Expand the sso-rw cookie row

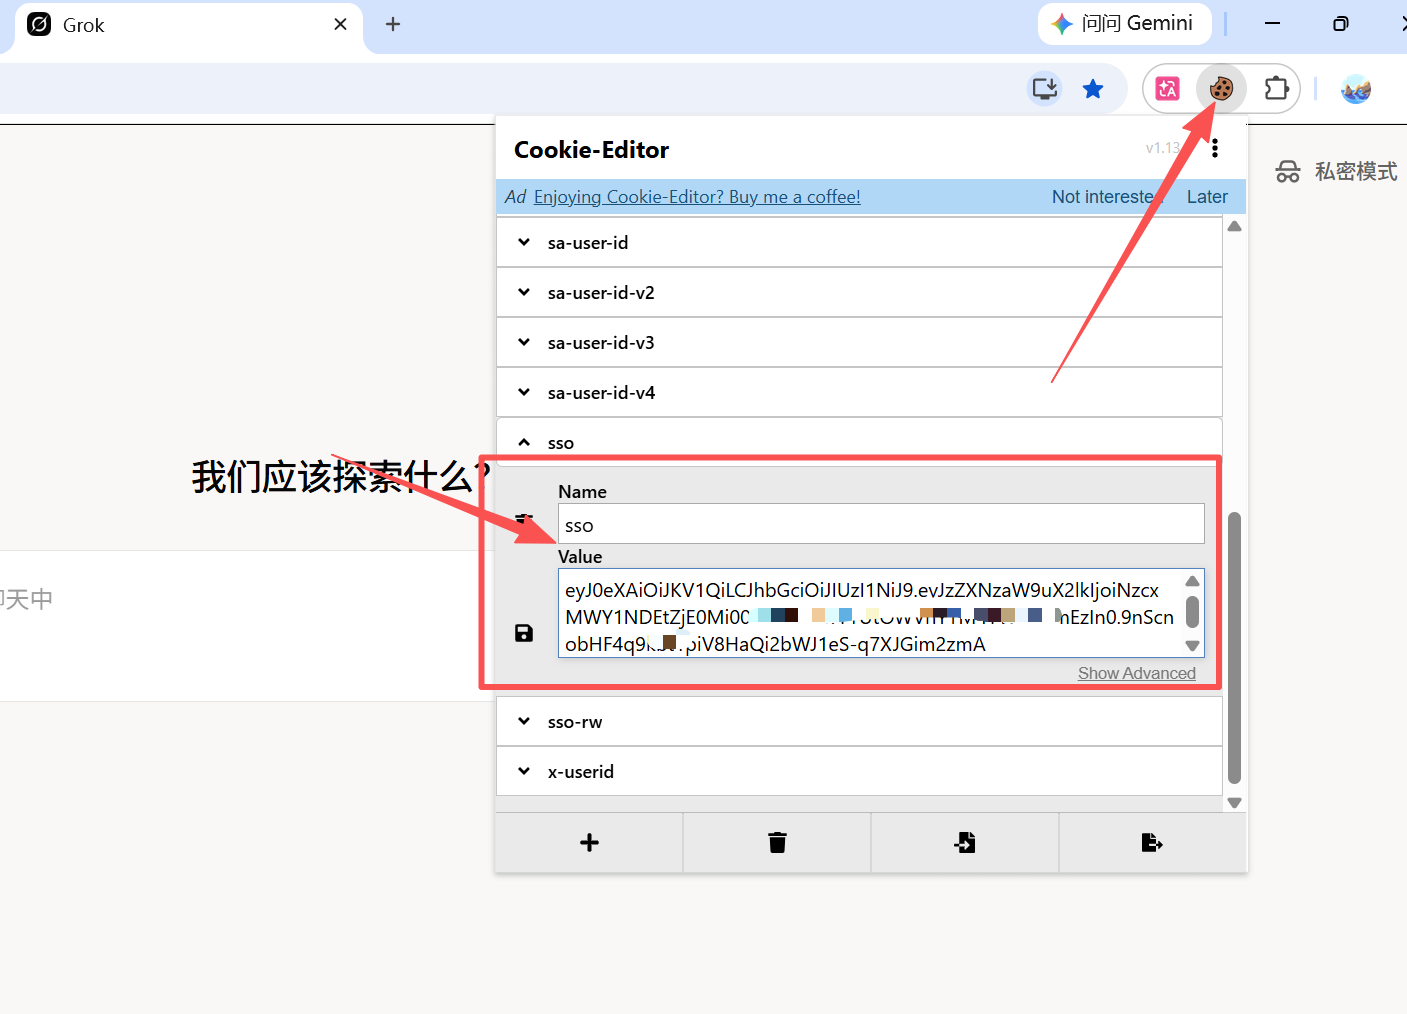[859, 722]
